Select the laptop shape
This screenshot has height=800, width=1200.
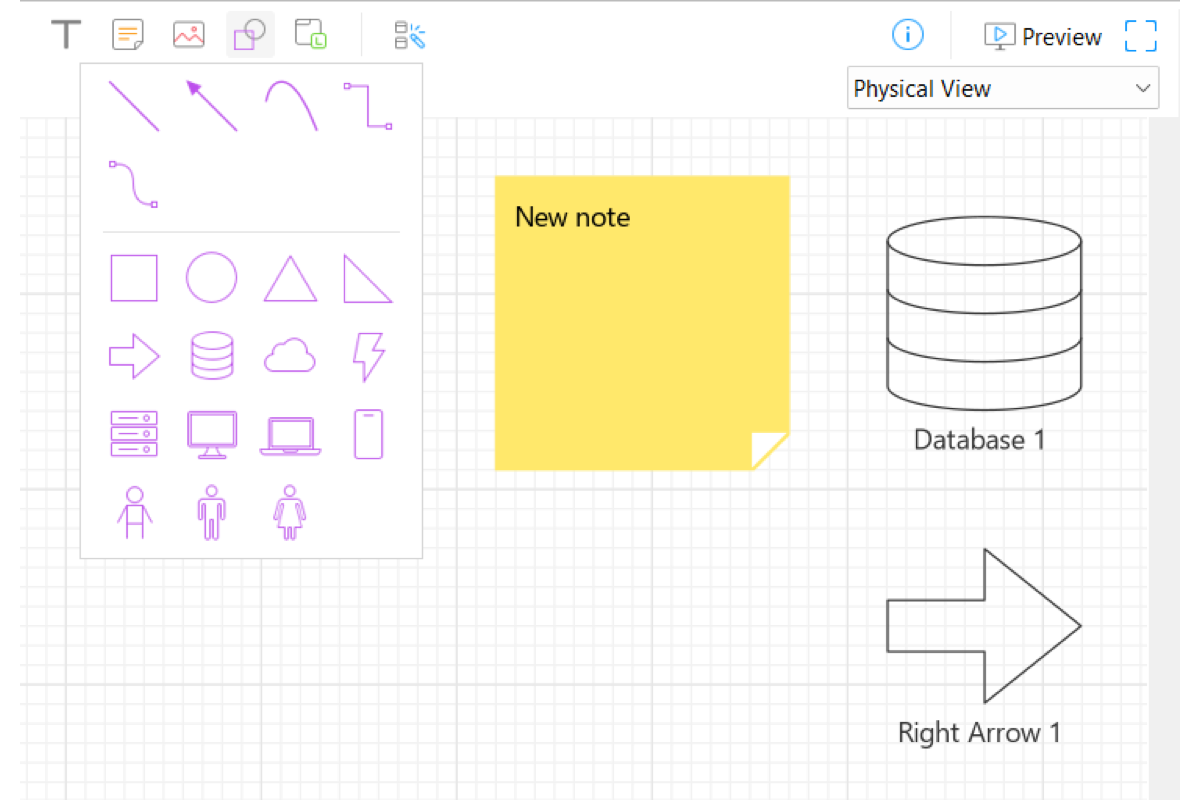coord(290,437)
